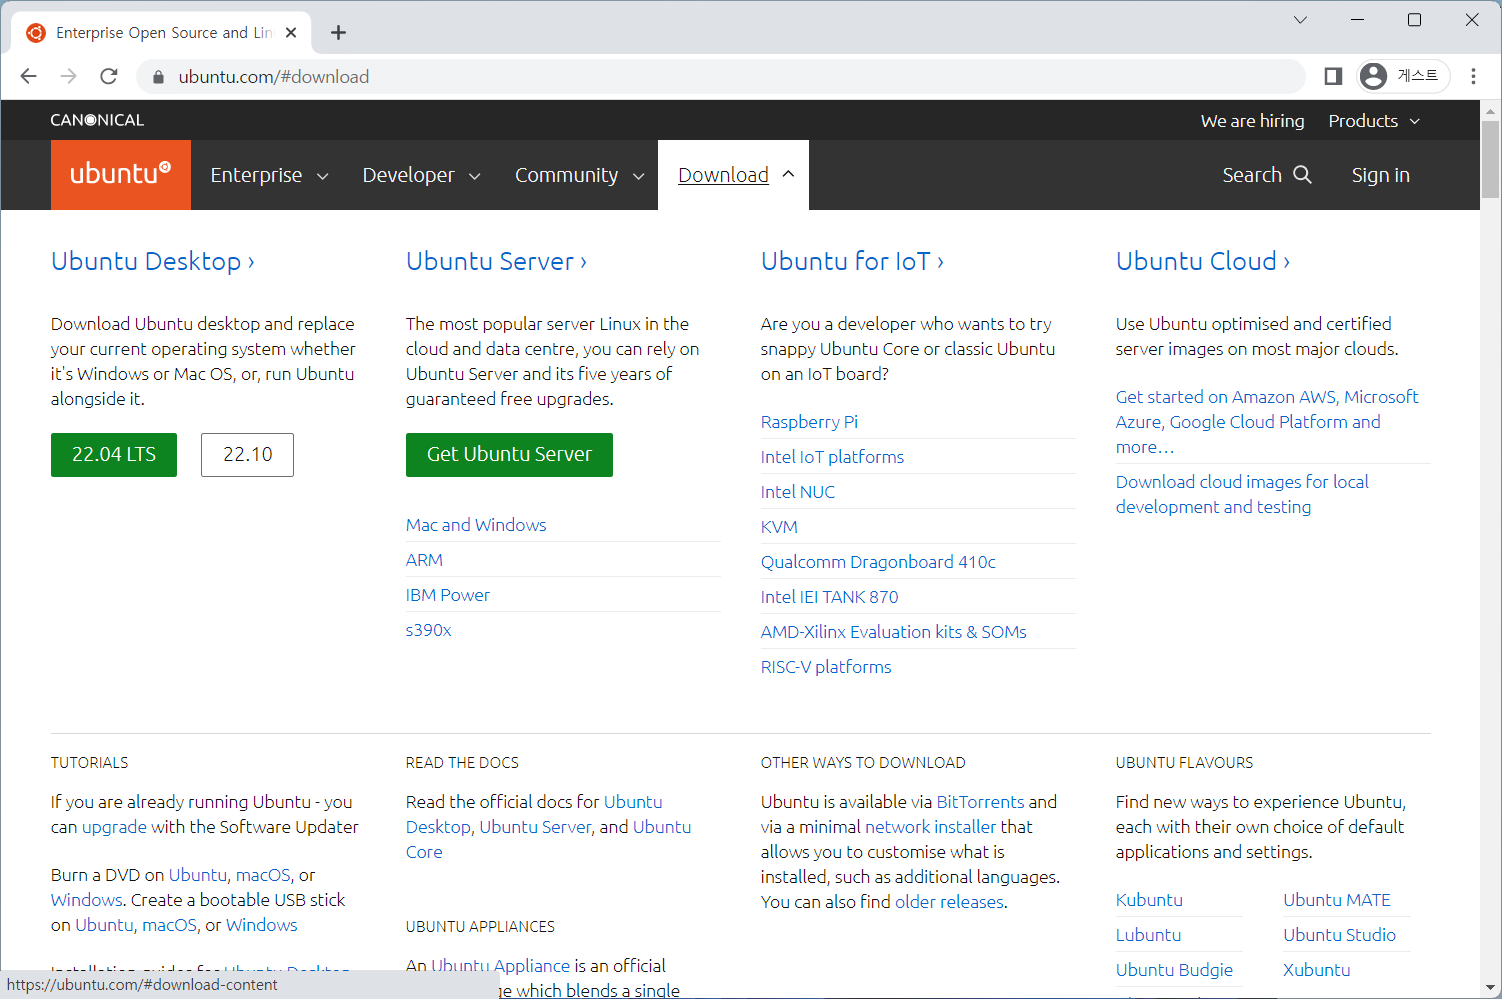Go back using the browser back arrow

tap(28, 77)
